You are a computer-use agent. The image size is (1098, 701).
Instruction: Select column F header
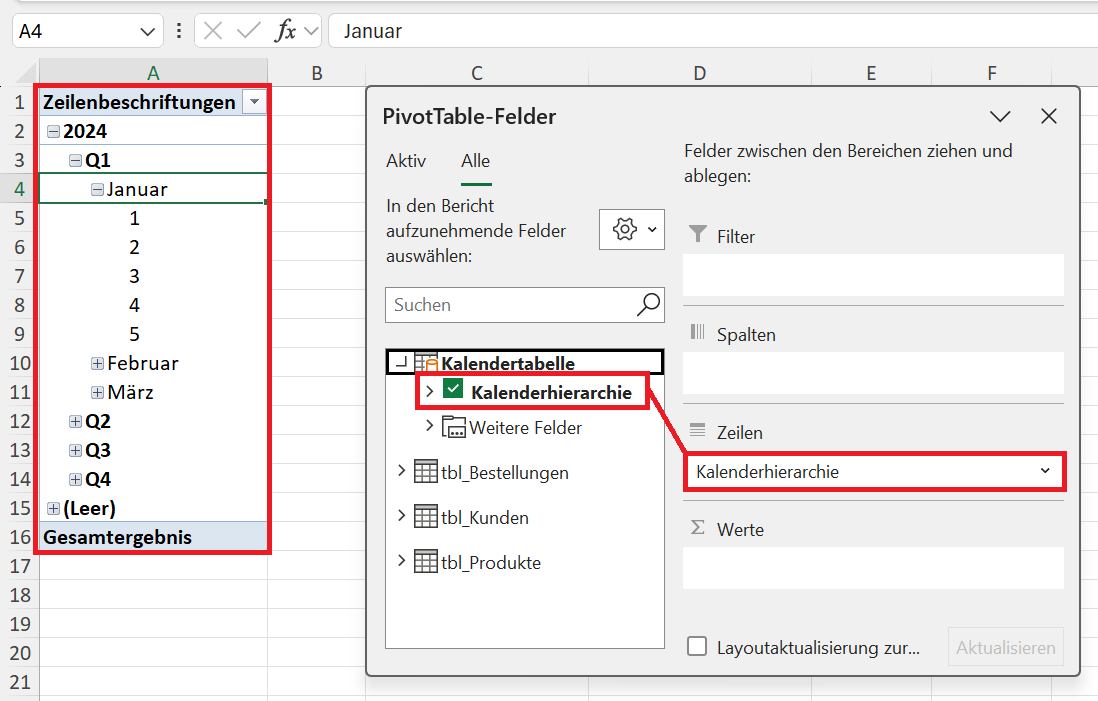[x=992, y=73]
